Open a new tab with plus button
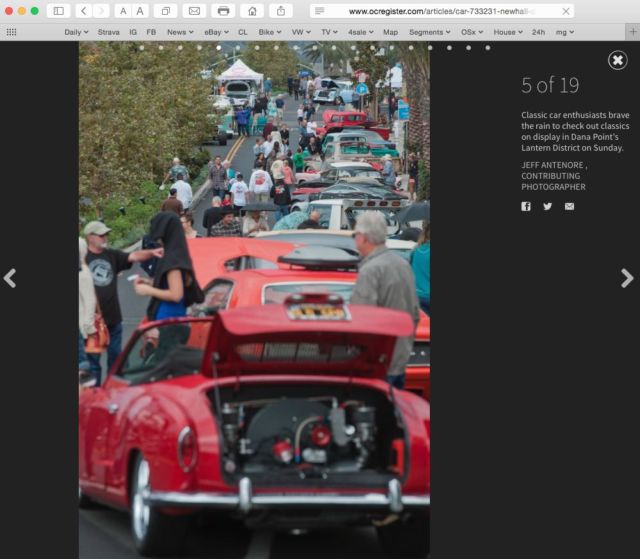 (632, 32)
